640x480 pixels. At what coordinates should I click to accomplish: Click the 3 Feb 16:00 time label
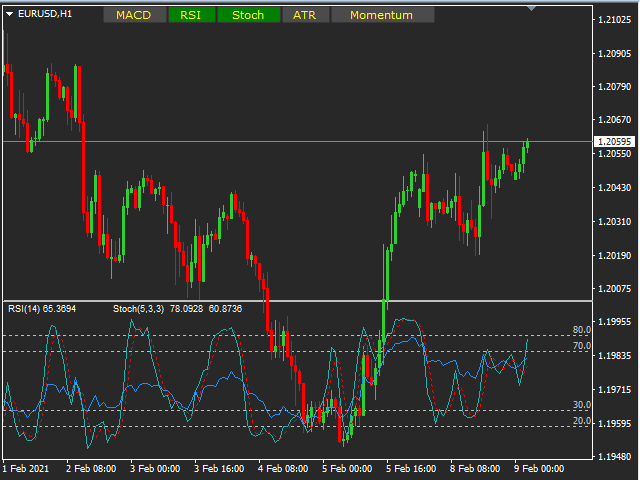[x=219, y=469]
